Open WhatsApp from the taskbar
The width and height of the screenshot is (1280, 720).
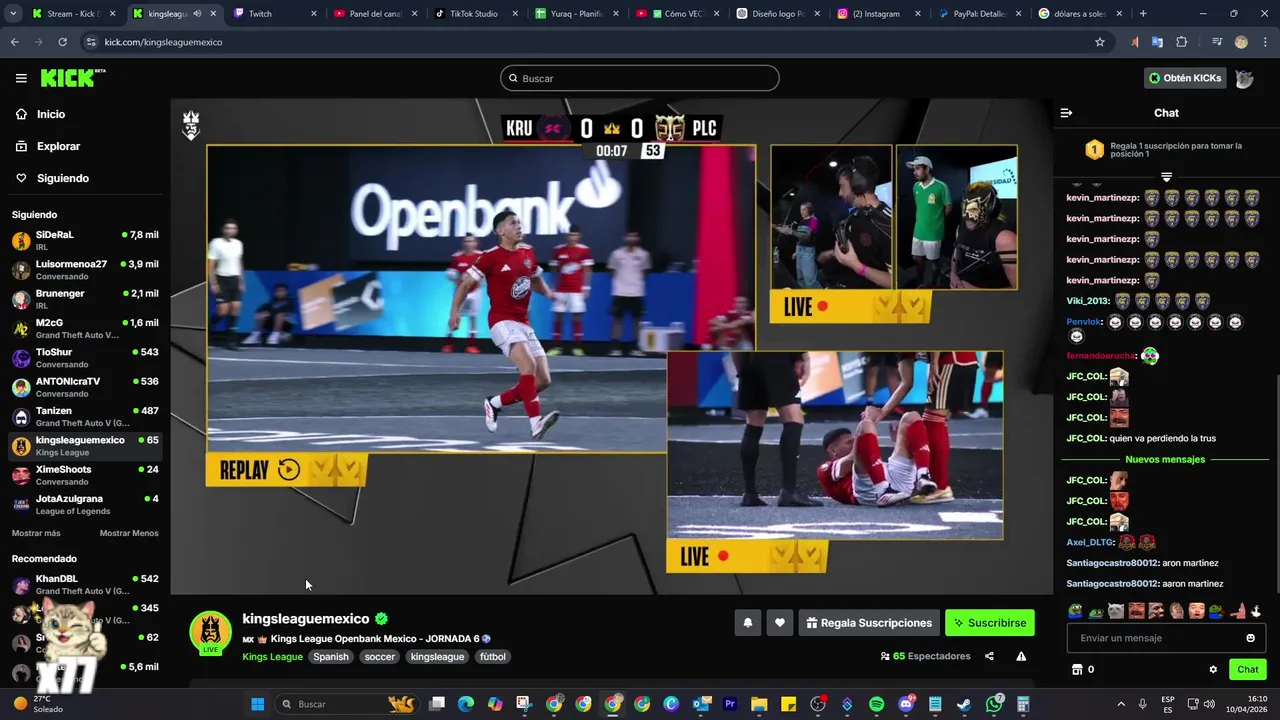tap(994, 704)
